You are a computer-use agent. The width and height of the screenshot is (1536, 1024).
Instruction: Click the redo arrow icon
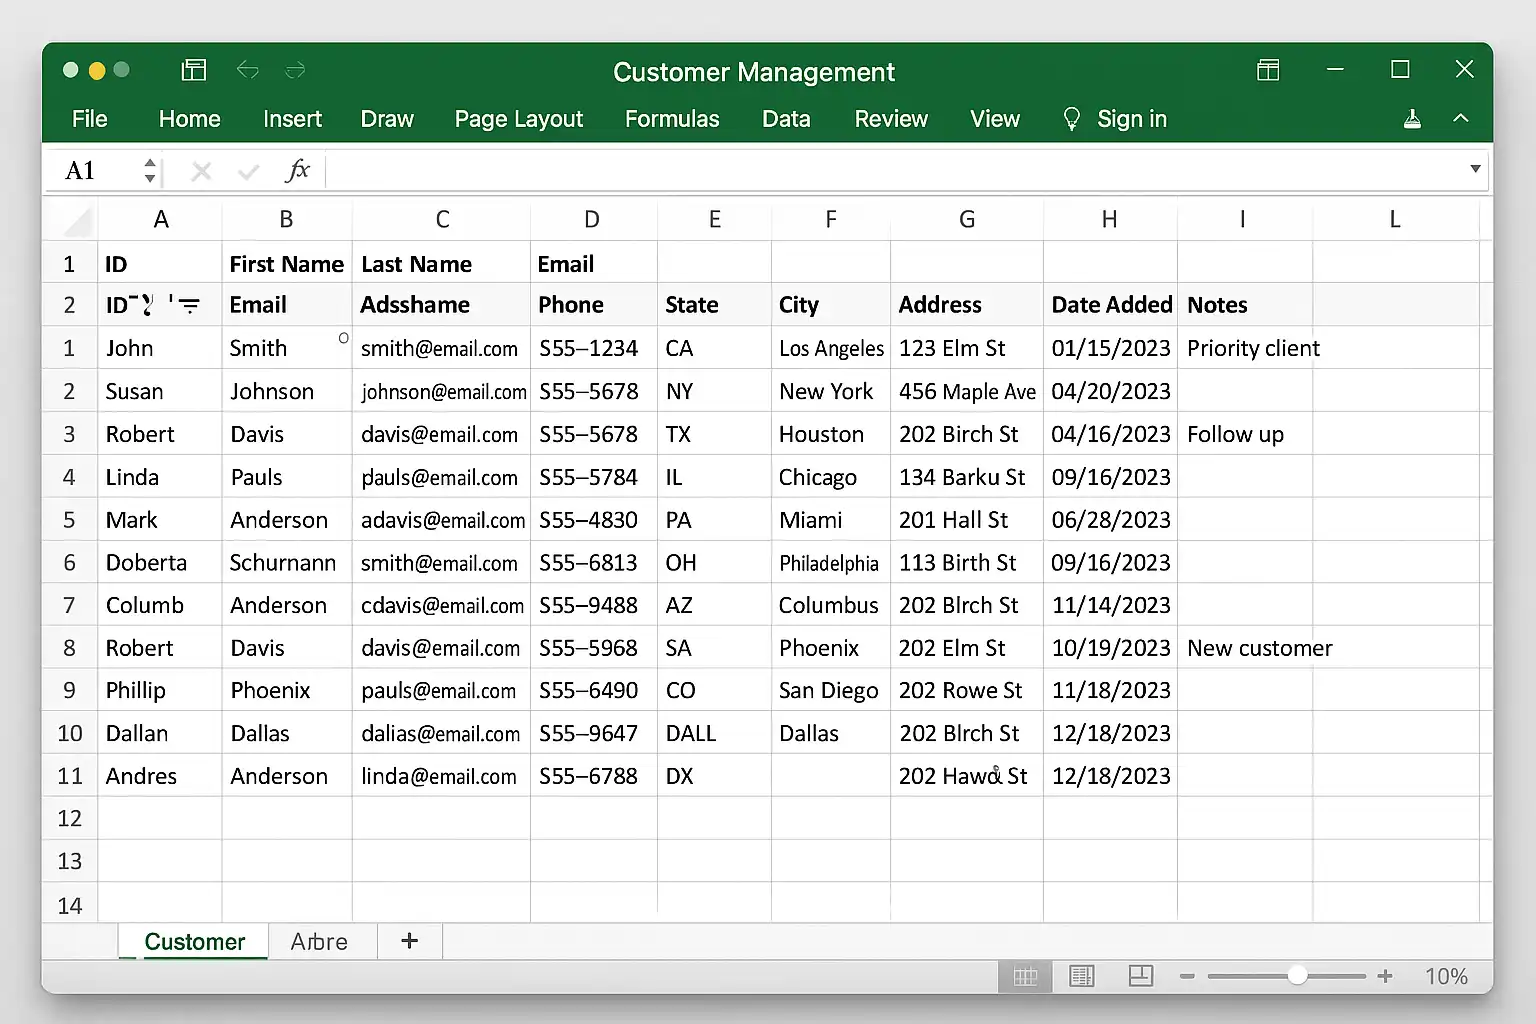pyautogui.click(x=295, y=70)
